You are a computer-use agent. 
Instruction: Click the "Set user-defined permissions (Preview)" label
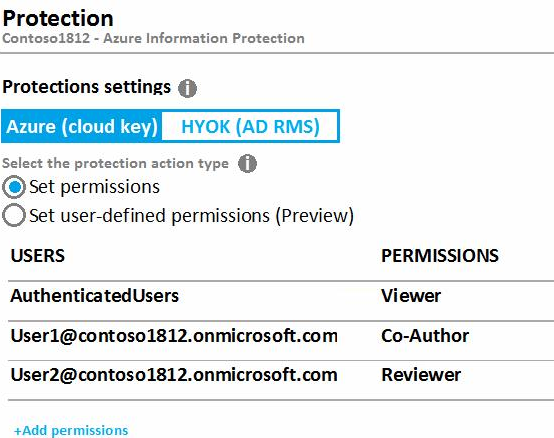[x=191, y=215]
